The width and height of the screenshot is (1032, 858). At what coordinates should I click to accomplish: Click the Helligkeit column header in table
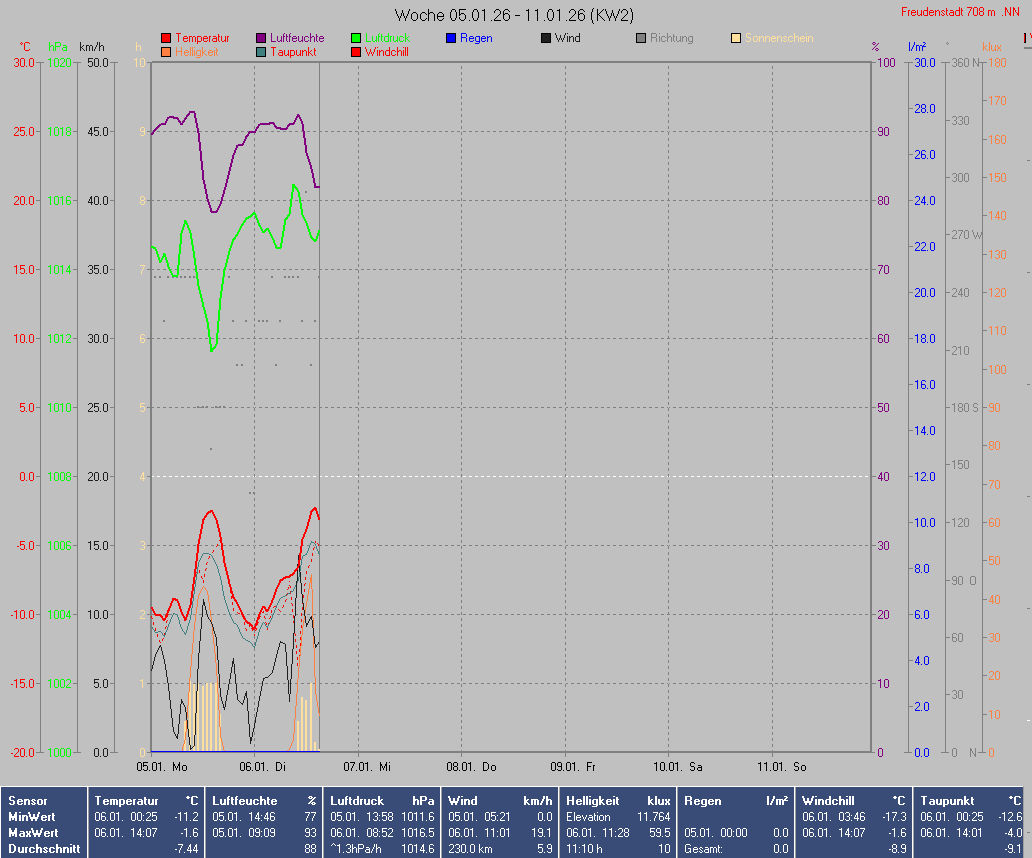pos(592,801)
